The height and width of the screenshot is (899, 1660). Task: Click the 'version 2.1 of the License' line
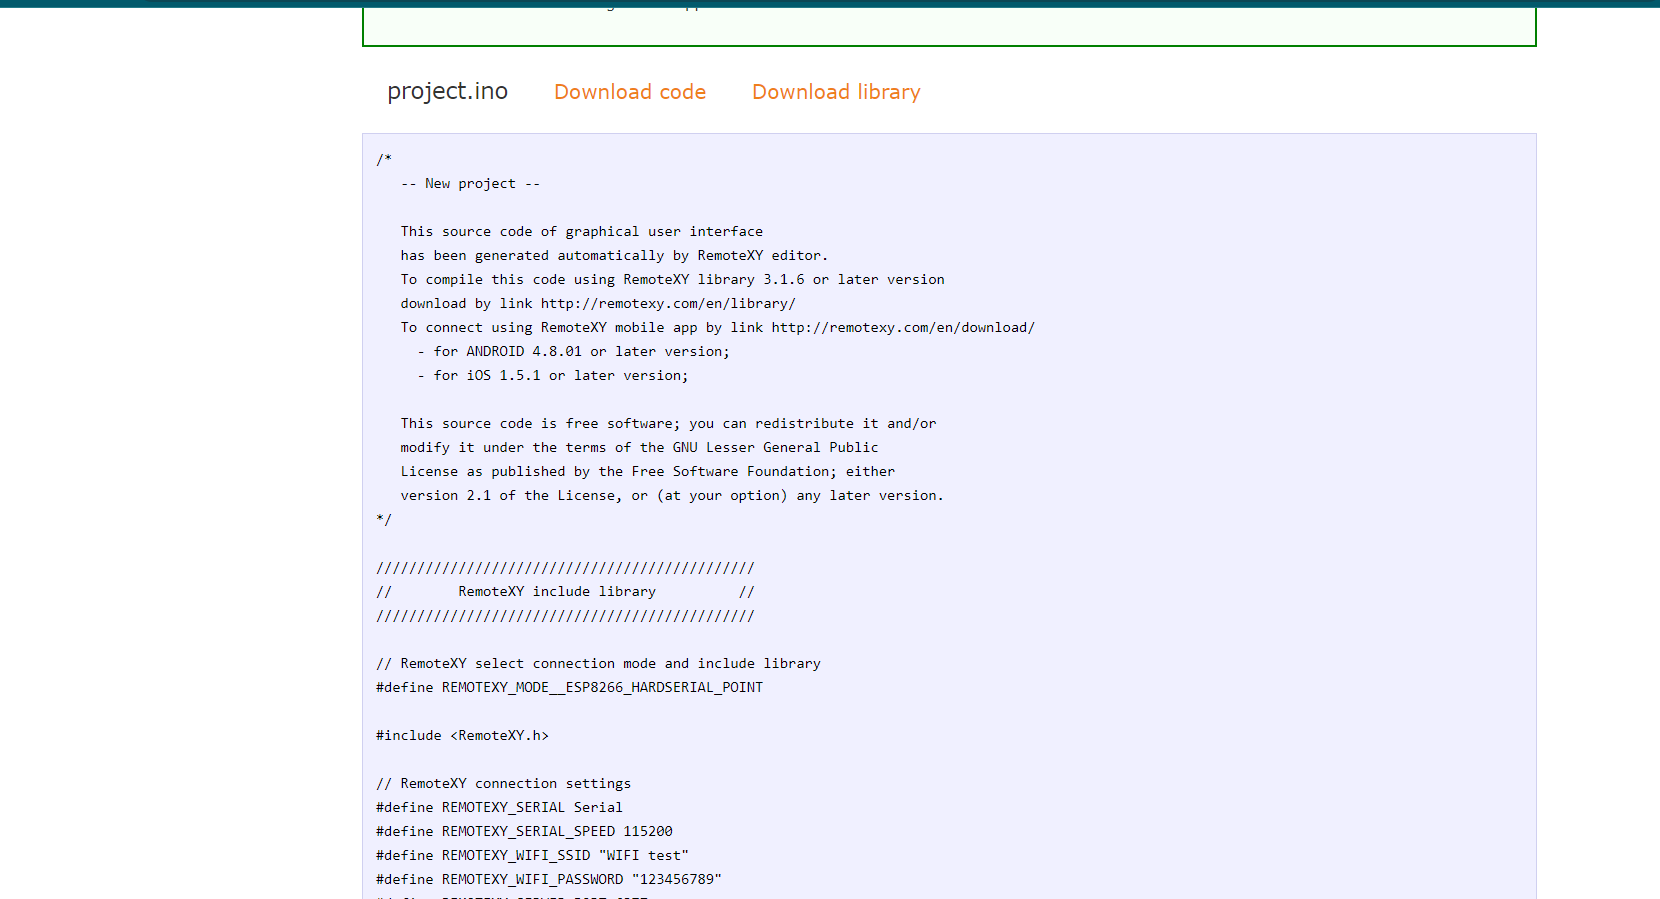(672, 496)
